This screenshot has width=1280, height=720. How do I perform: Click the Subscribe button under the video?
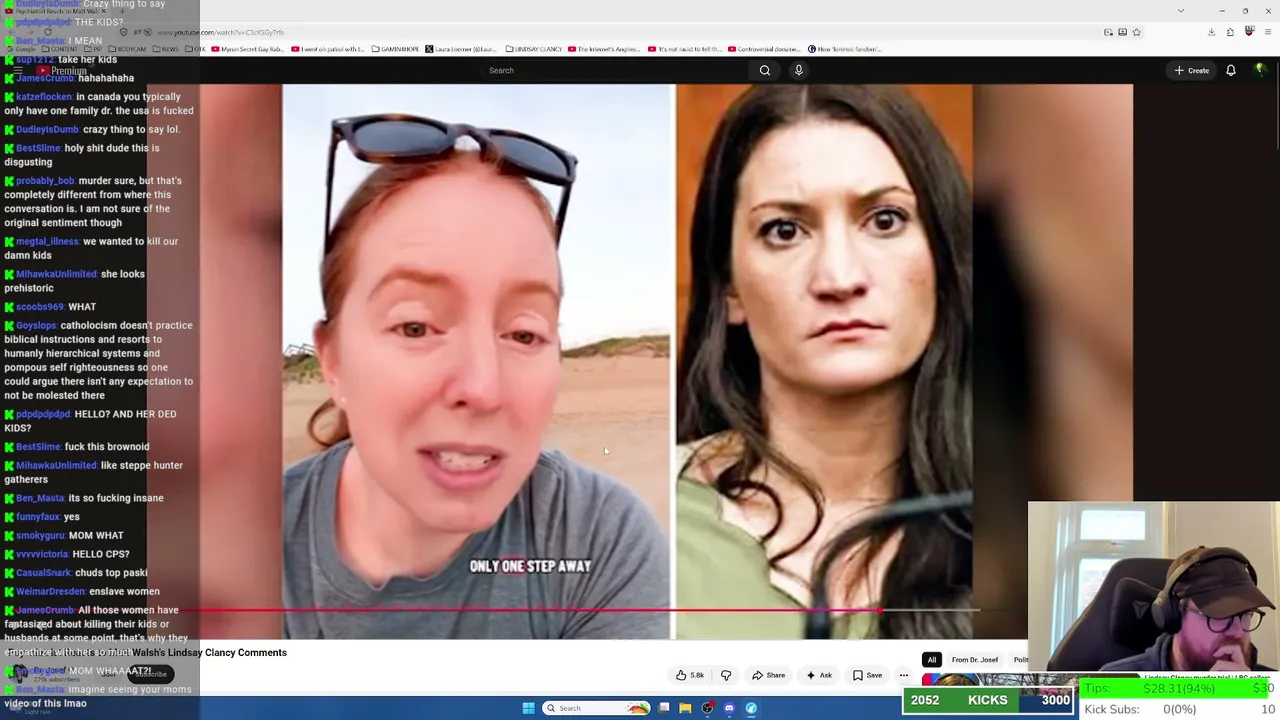[150, 674]
